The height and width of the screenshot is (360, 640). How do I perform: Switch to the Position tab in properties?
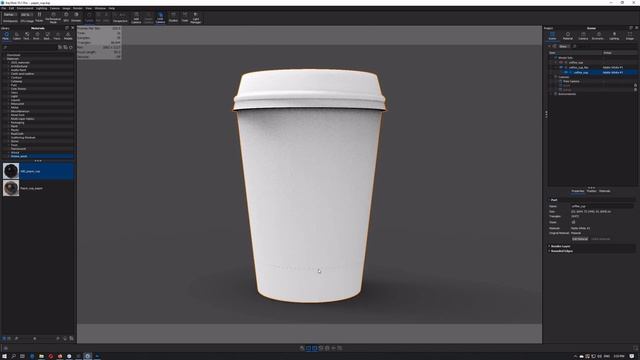[x=591, y=191]
